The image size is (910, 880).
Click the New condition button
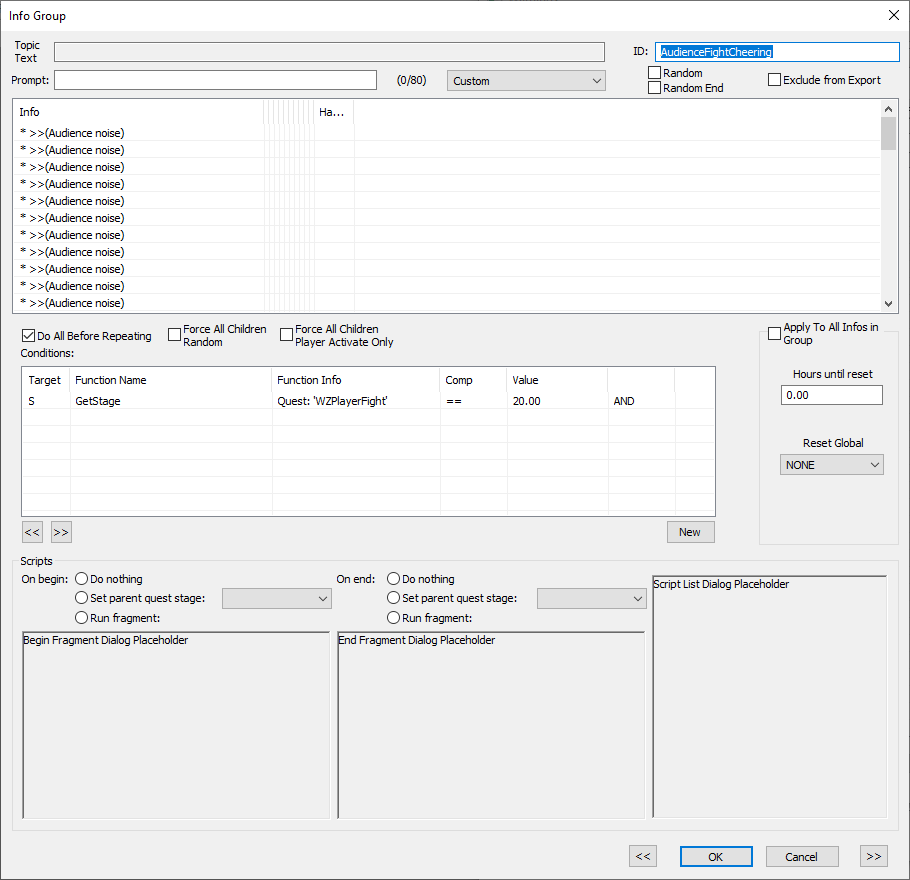click(x=690, y=532)
